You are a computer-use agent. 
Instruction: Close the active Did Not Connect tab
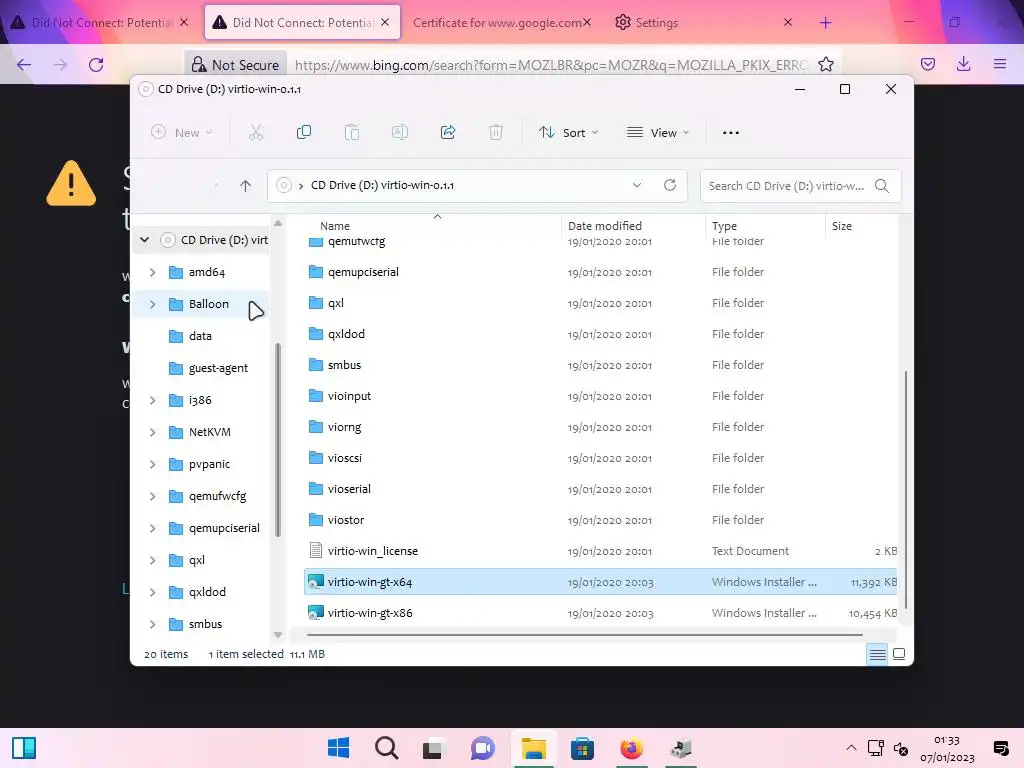(x=385, y=22)
